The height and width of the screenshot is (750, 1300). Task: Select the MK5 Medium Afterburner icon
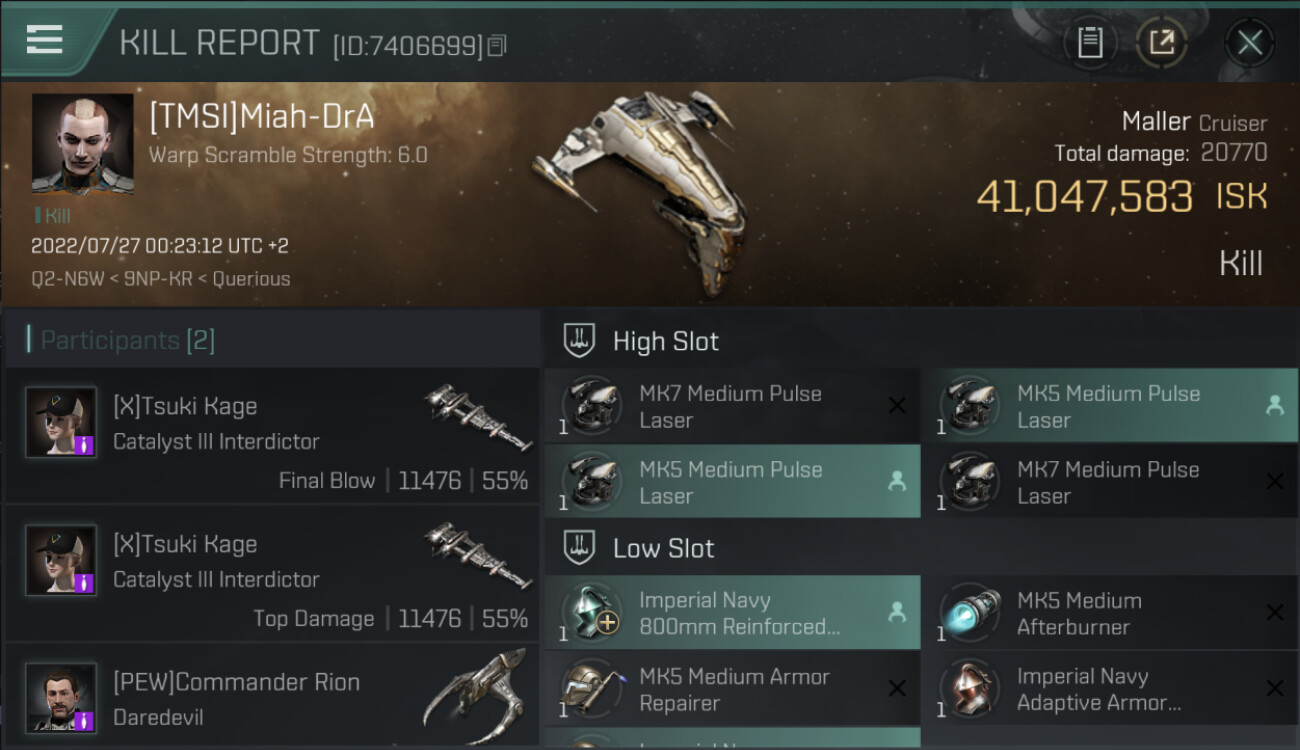[970, 613]
